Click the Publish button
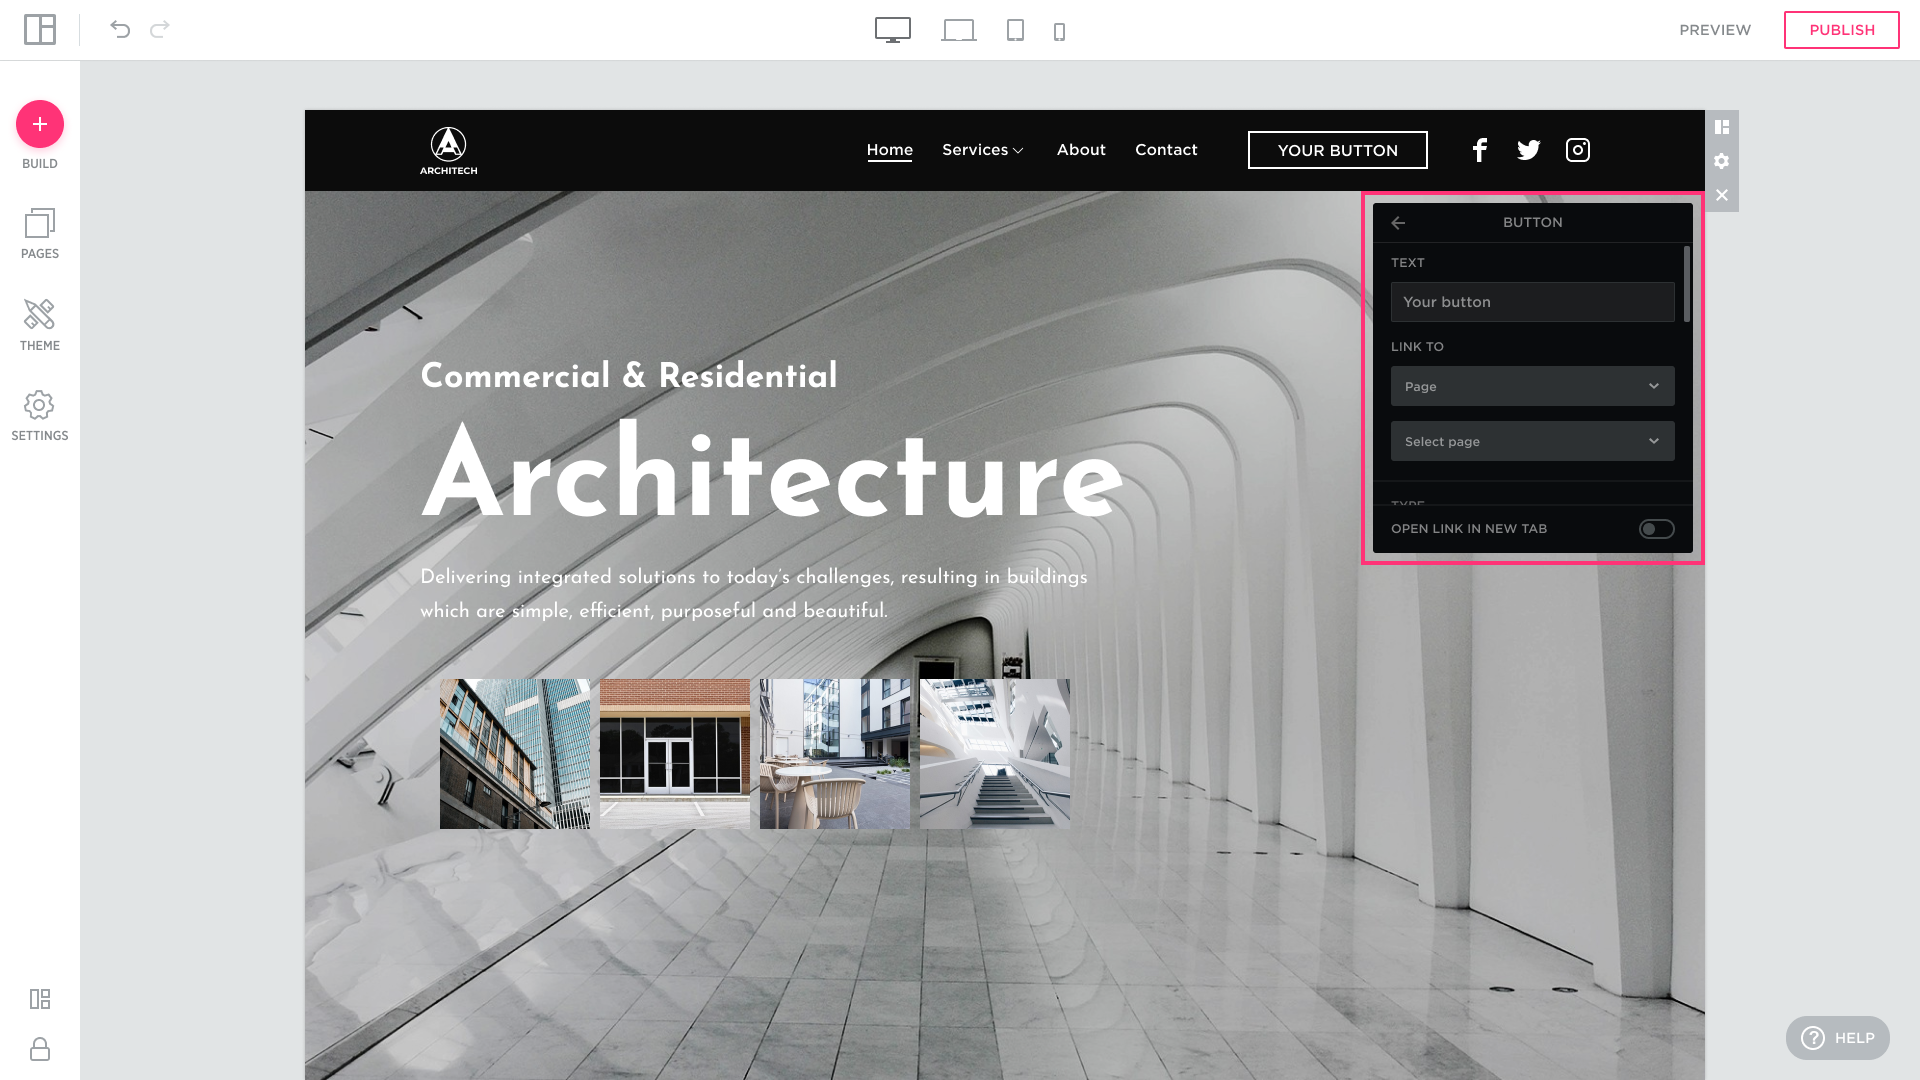This screenshot has width=1920, height=1080. (1841, 30)
